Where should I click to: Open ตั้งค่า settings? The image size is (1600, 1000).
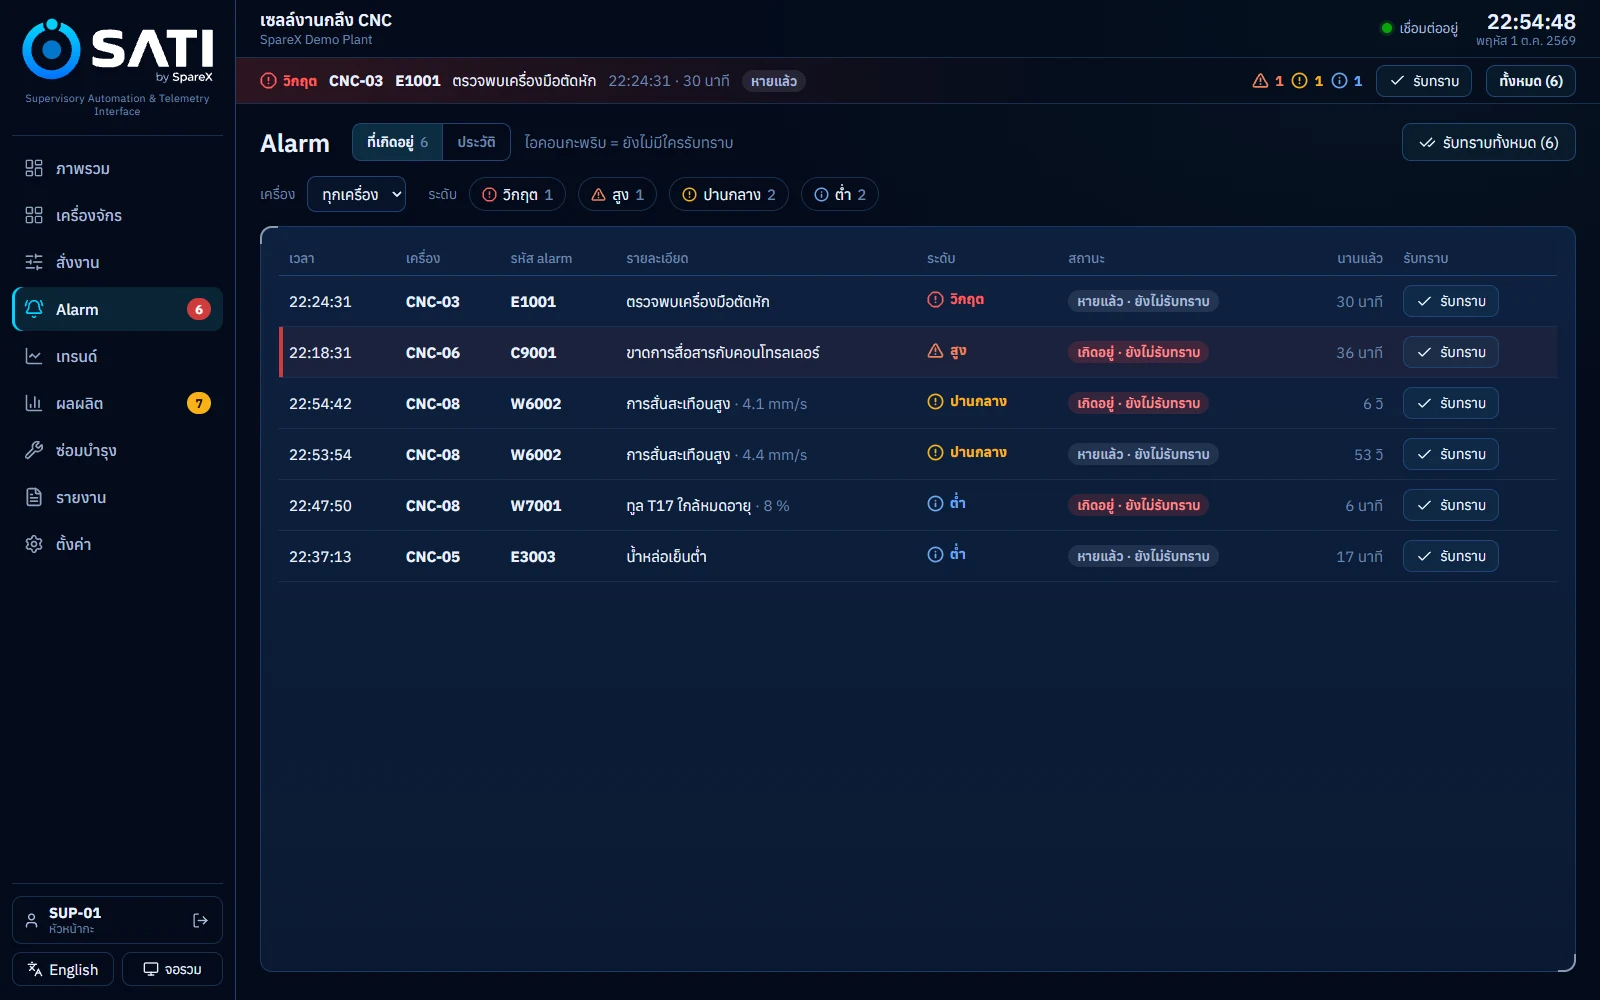[117, 544]
